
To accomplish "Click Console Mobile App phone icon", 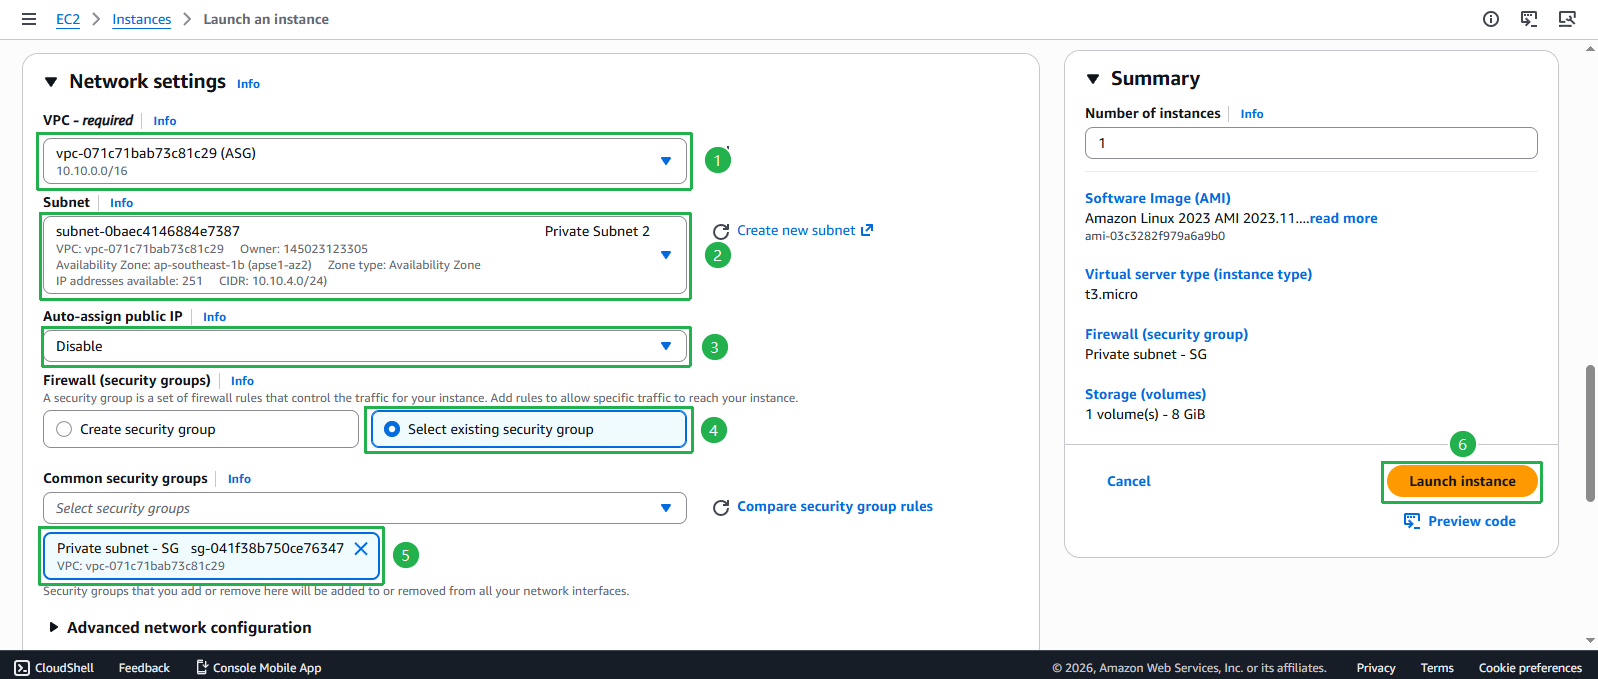I will (x=202, y=667).
